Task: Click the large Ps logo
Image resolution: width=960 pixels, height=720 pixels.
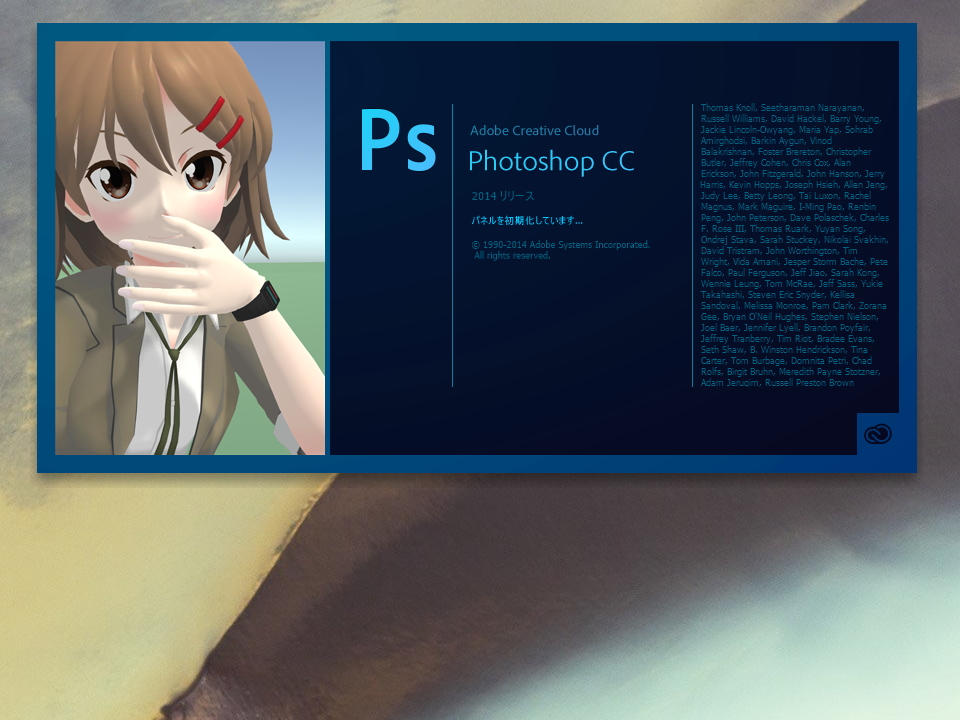Action: click(398, 140)
